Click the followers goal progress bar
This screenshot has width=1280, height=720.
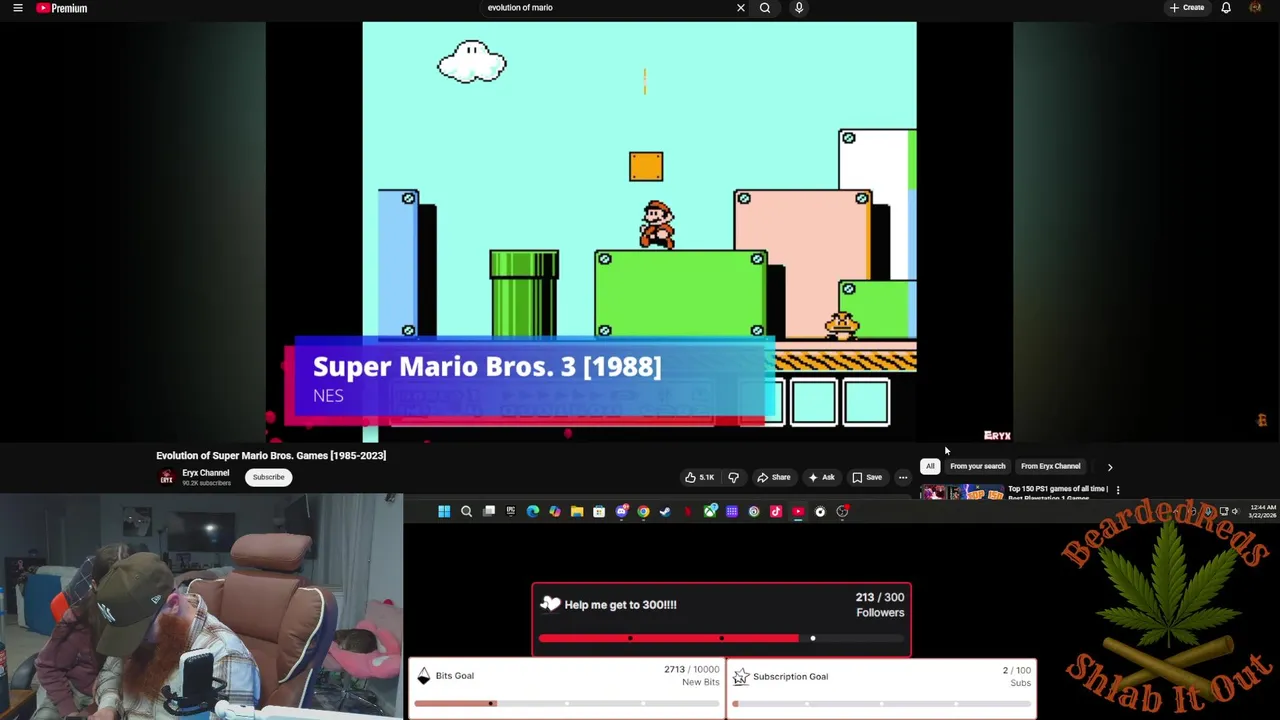pos(721,638)
